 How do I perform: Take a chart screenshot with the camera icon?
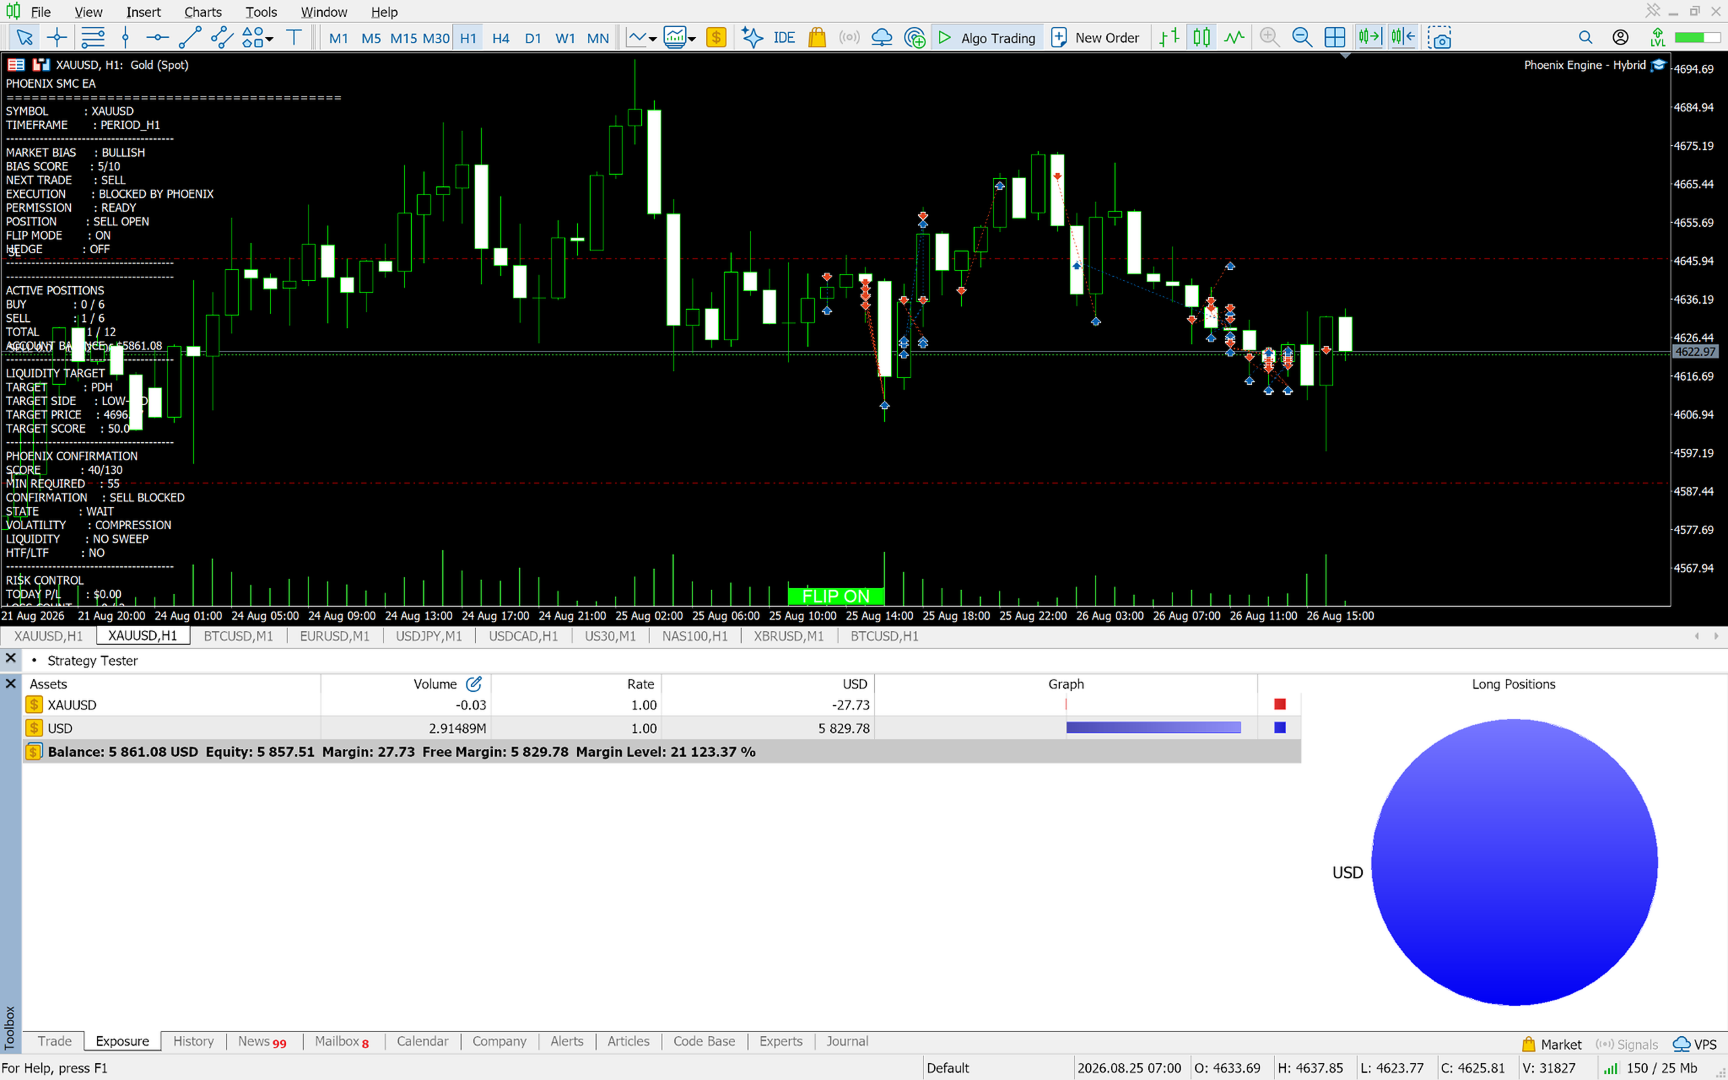(1440, 38)
